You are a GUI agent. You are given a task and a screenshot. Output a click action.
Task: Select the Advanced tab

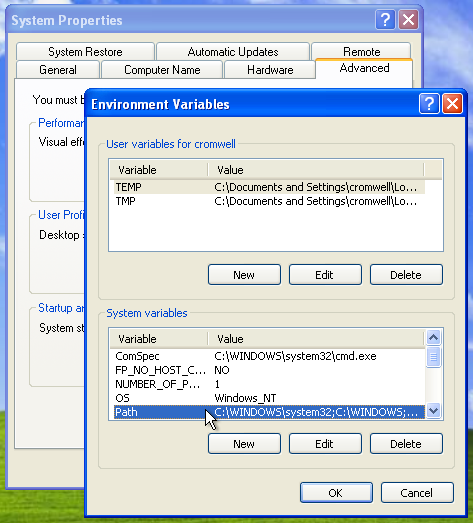[364, 68]
